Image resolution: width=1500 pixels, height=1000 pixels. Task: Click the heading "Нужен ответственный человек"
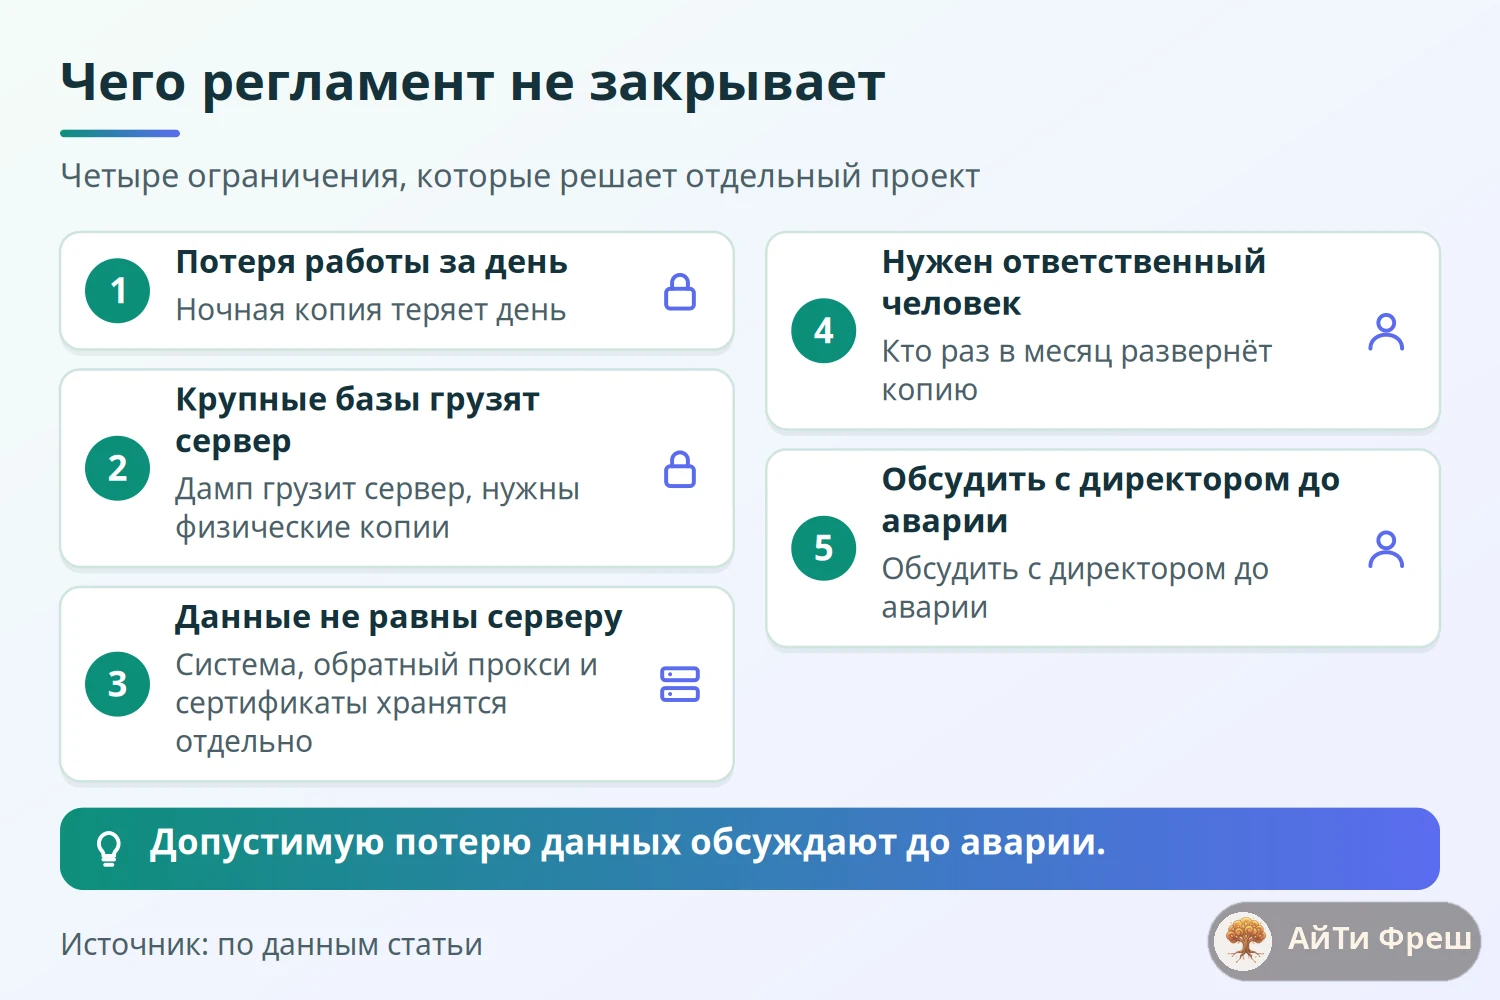[1074, 282]
